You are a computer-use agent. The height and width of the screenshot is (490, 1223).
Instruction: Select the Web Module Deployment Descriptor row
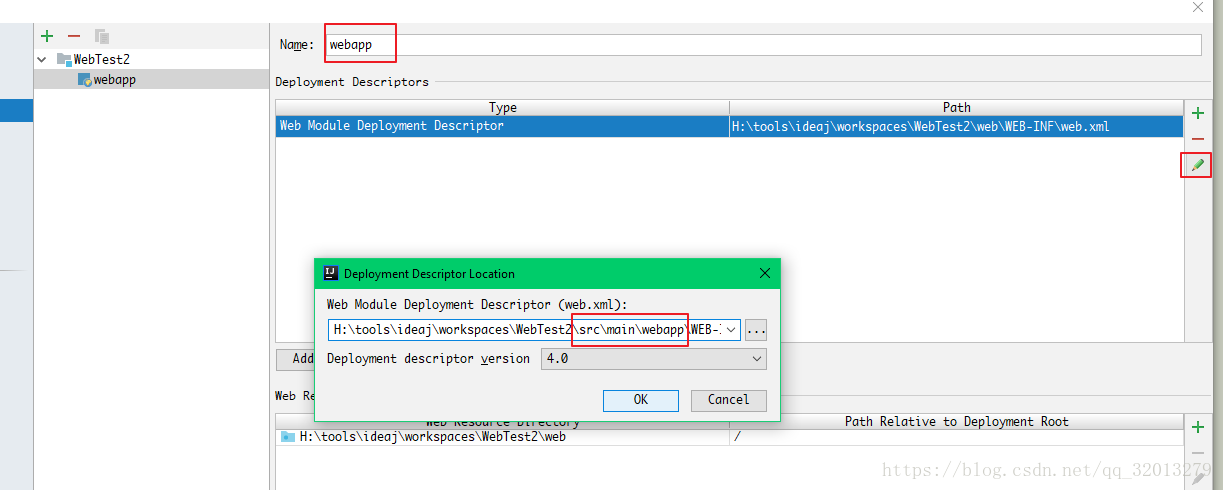729,127
